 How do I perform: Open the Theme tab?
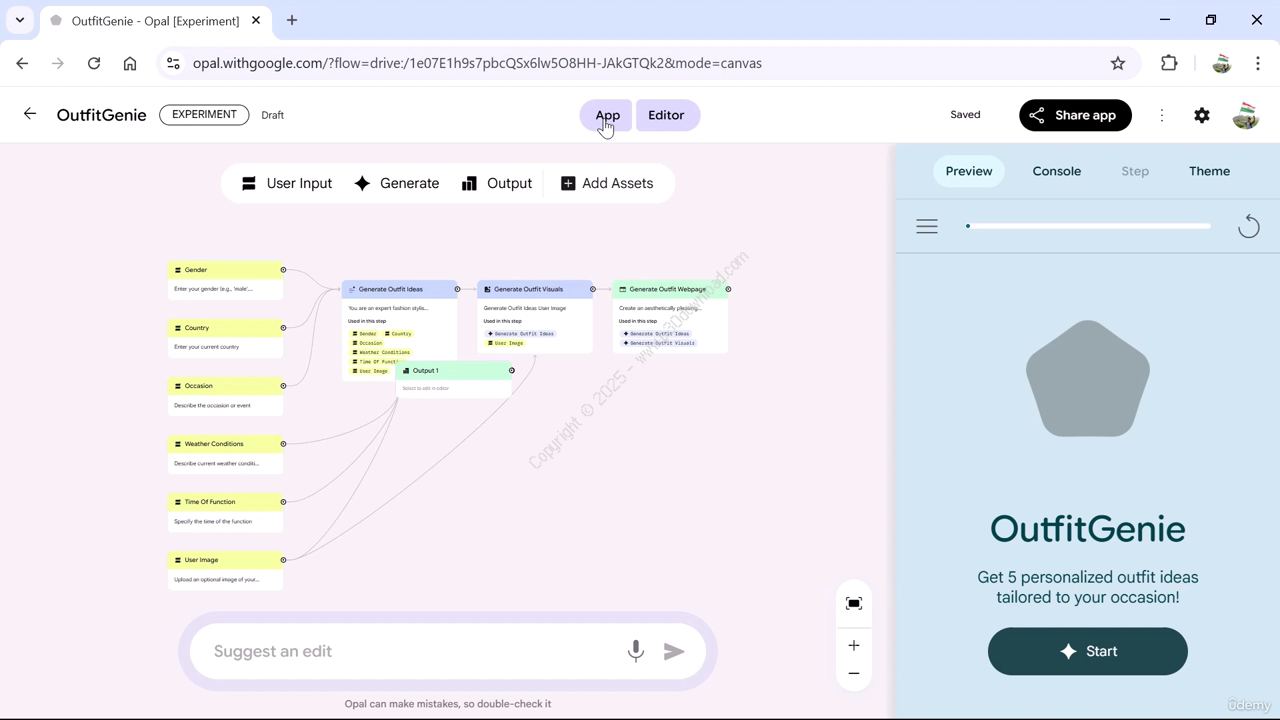coord(1209,171)
